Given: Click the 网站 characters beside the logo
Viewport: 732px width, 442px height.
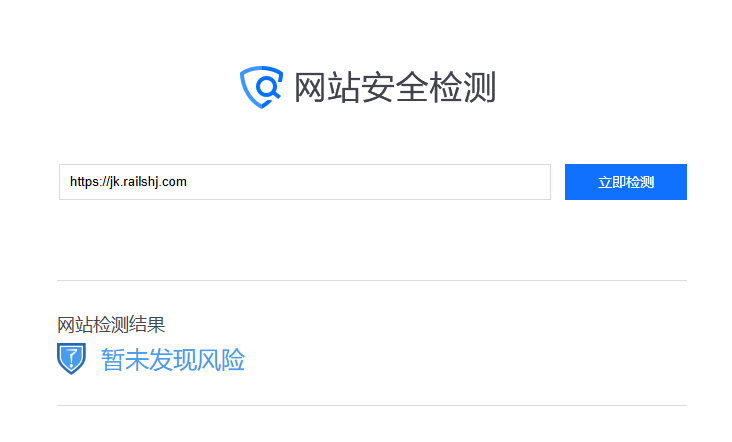Looking at the screenshot, I should (x=328, y=87).
